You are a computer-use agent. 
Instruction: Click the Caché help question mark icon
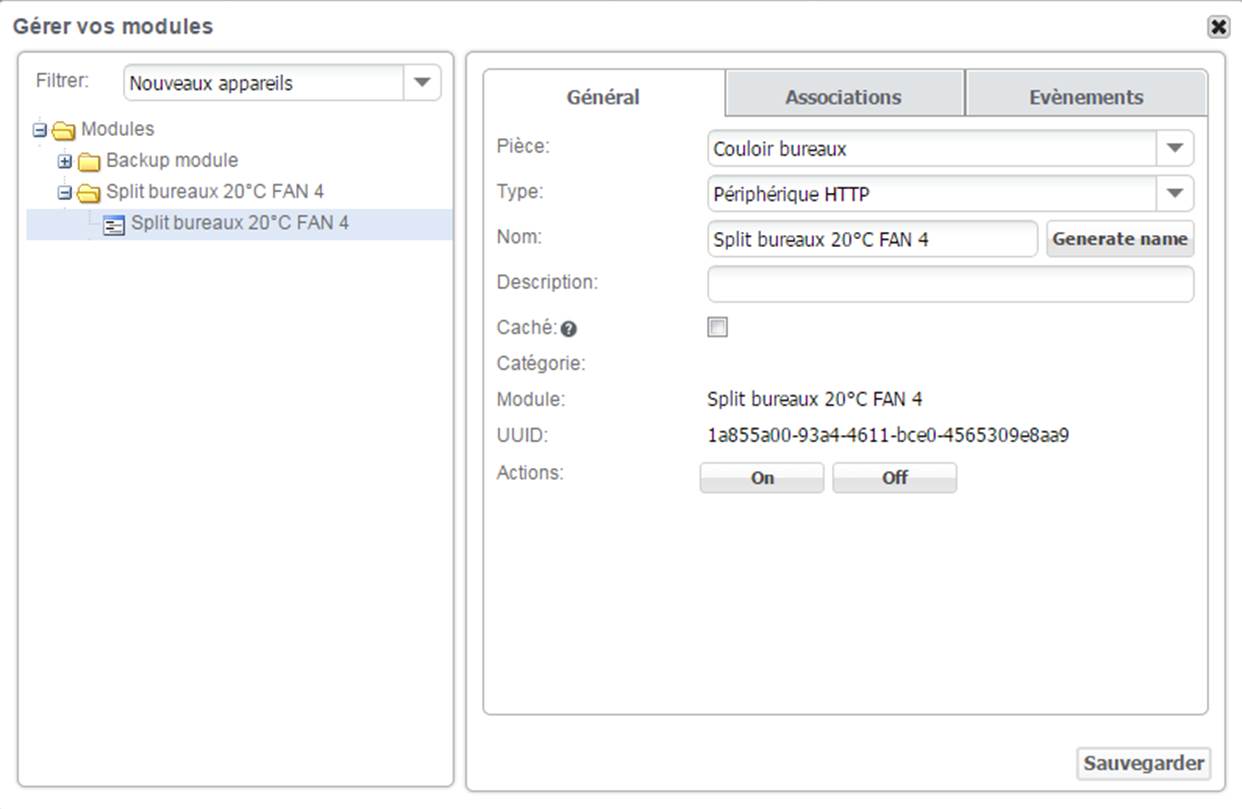pyautogui.click(x=568, y=329)
